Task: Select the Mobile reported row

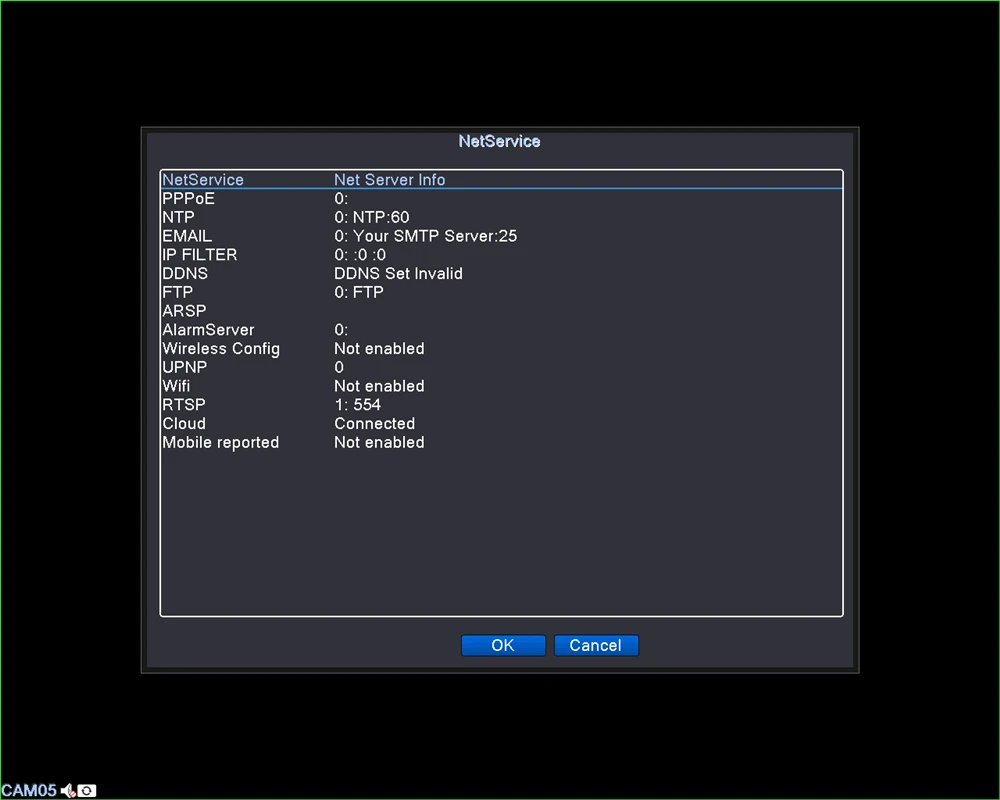Action: click(x=501, y=442)
